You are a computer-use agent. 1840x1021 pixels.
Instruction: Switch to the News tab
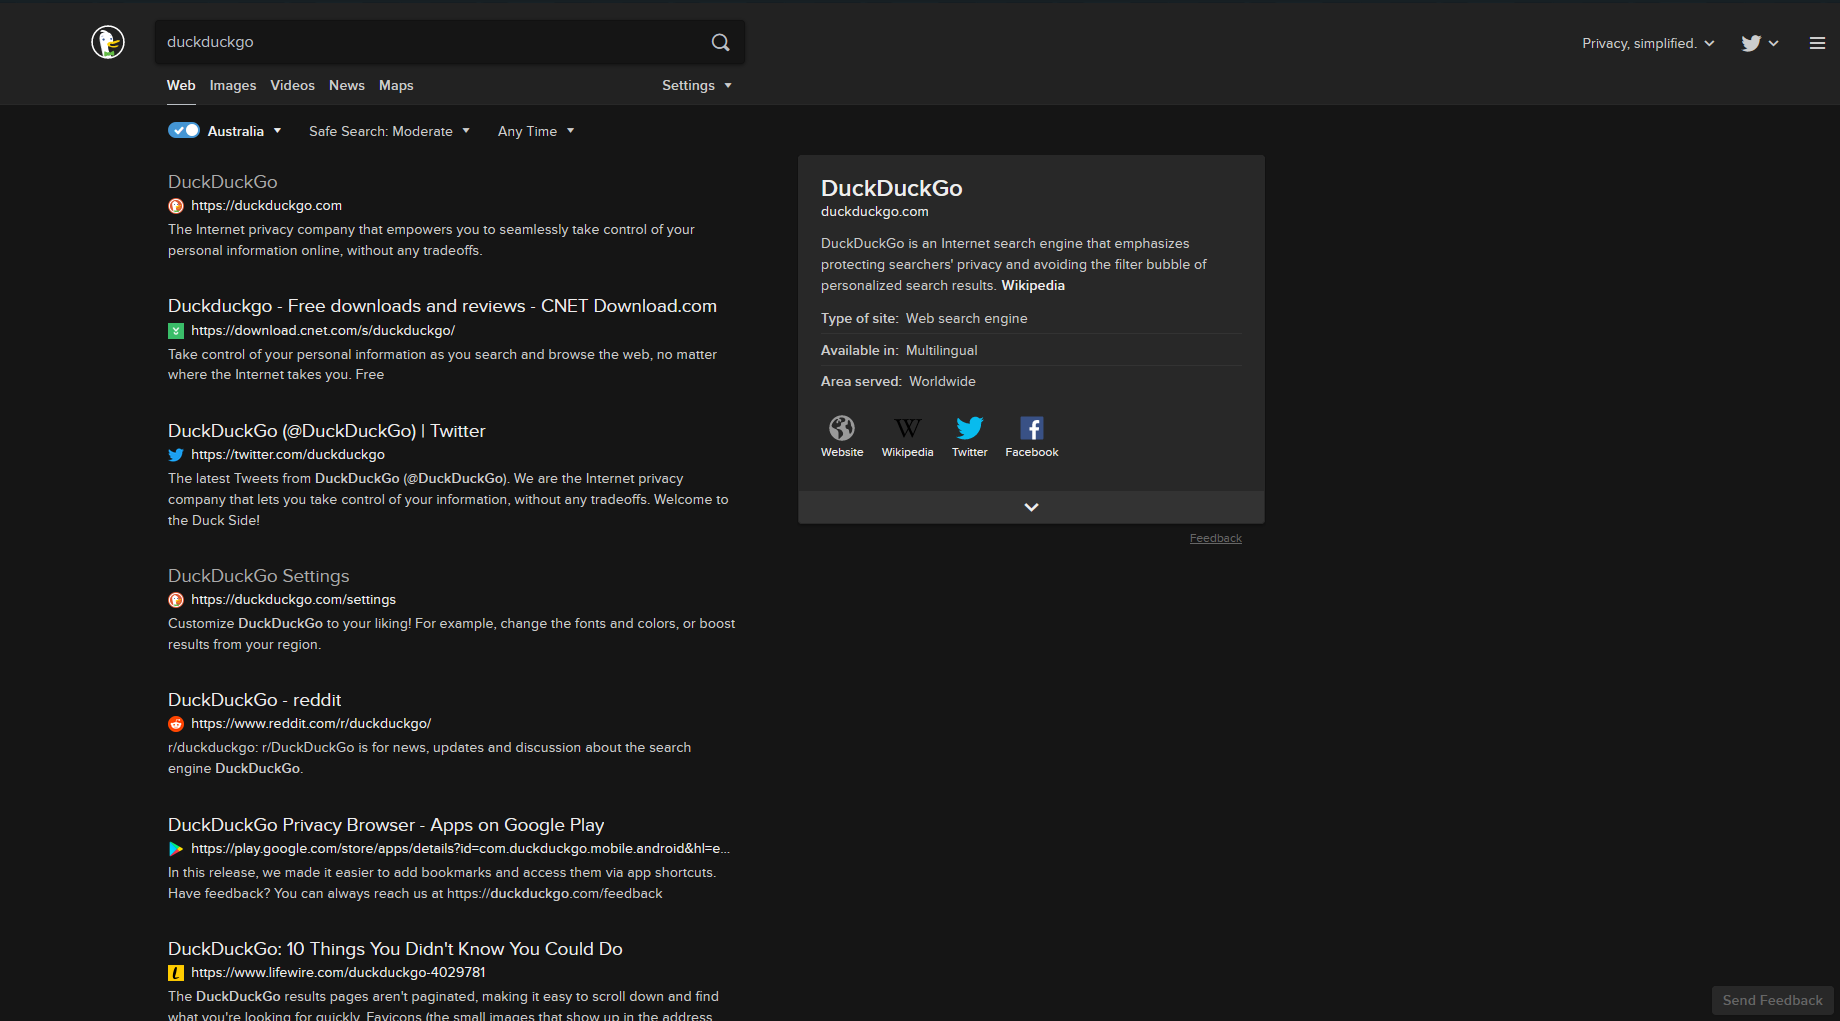coord(347,85)
